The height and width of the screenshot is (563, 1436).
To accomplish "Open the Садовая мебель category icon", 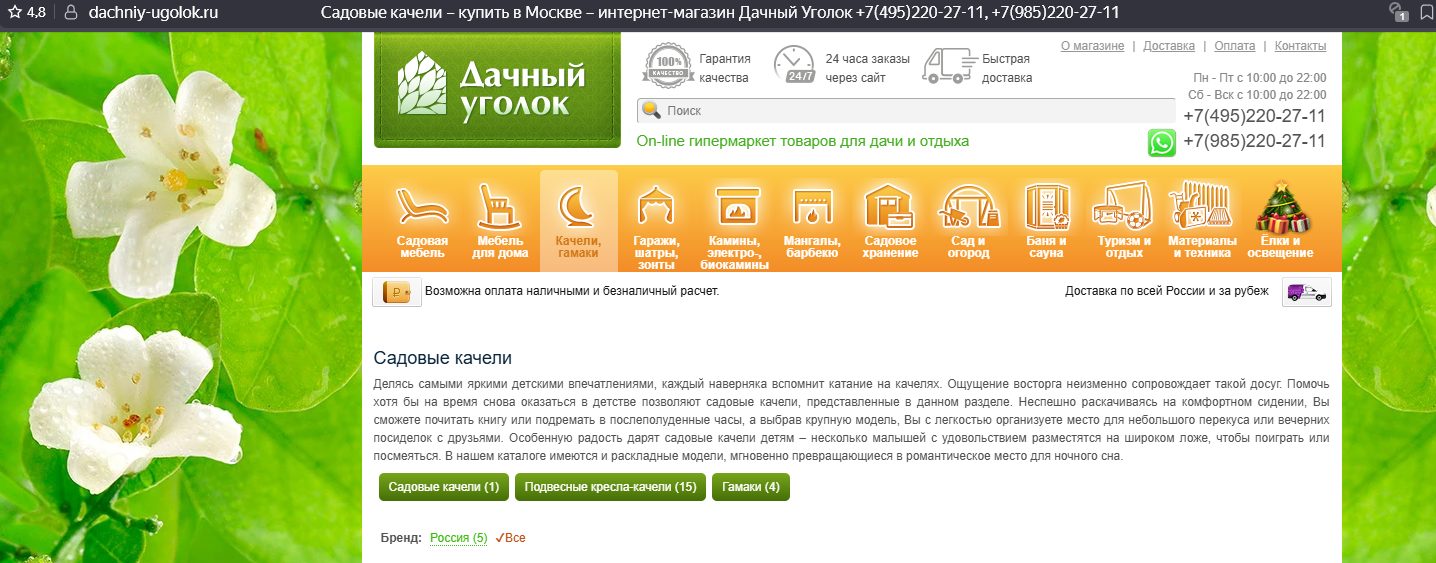I will (x=422, y=220).
